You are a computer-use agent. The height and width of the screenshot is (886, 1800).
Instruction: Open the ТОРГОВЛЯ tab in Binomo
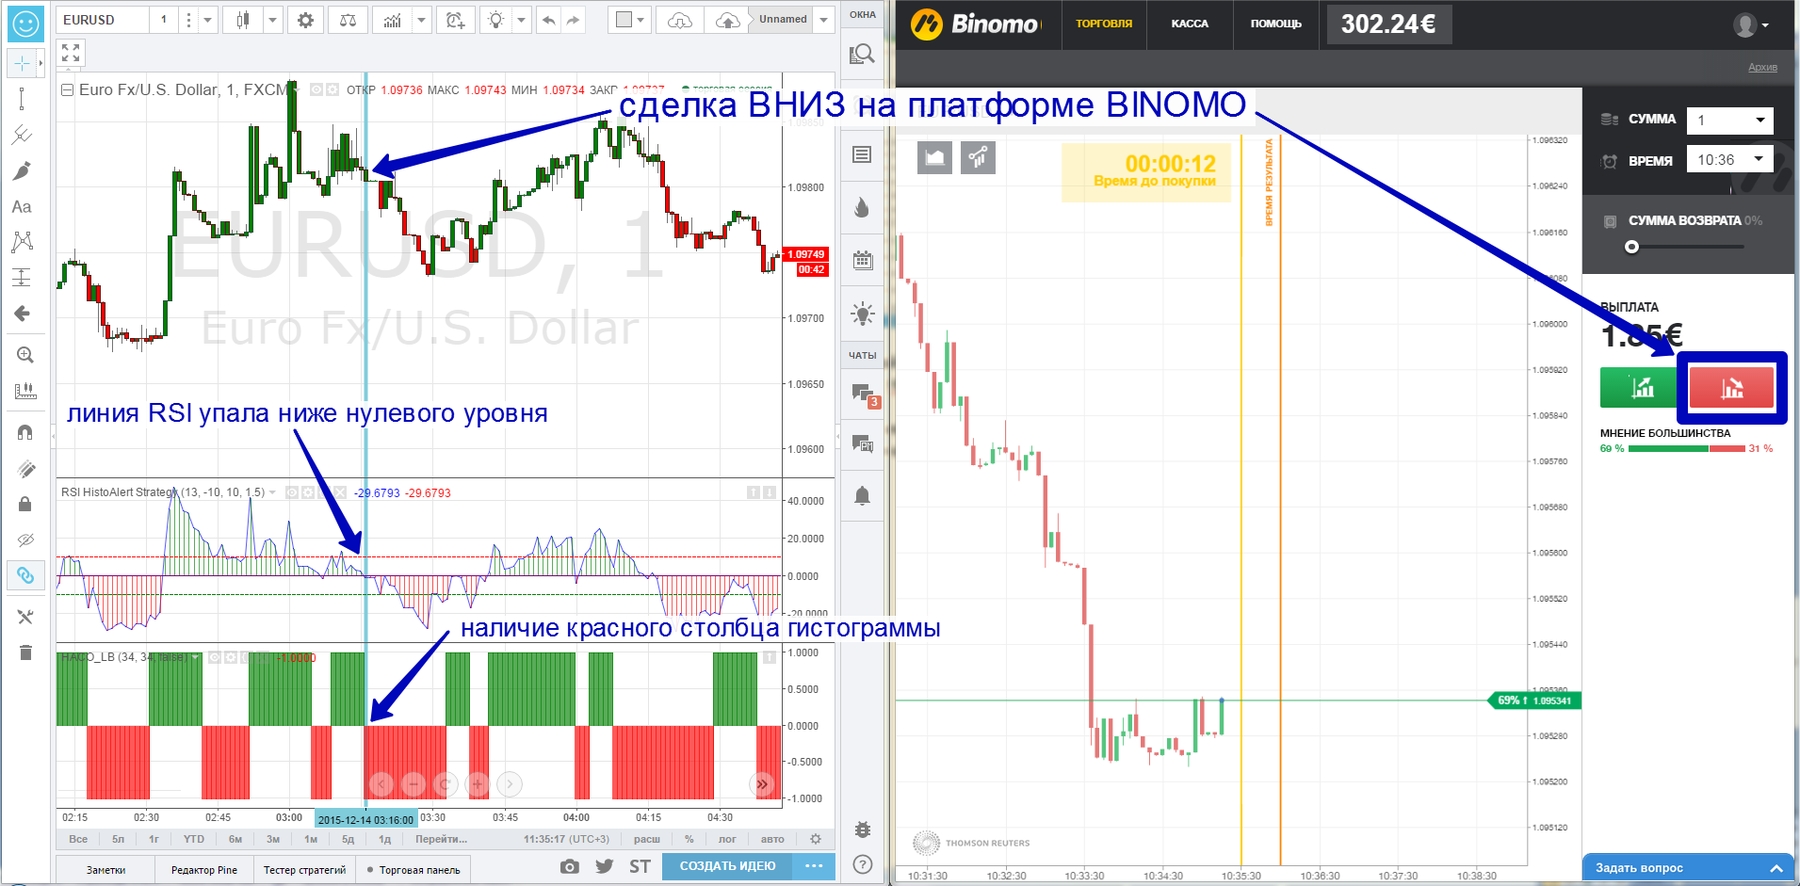tap(1104, 24)
